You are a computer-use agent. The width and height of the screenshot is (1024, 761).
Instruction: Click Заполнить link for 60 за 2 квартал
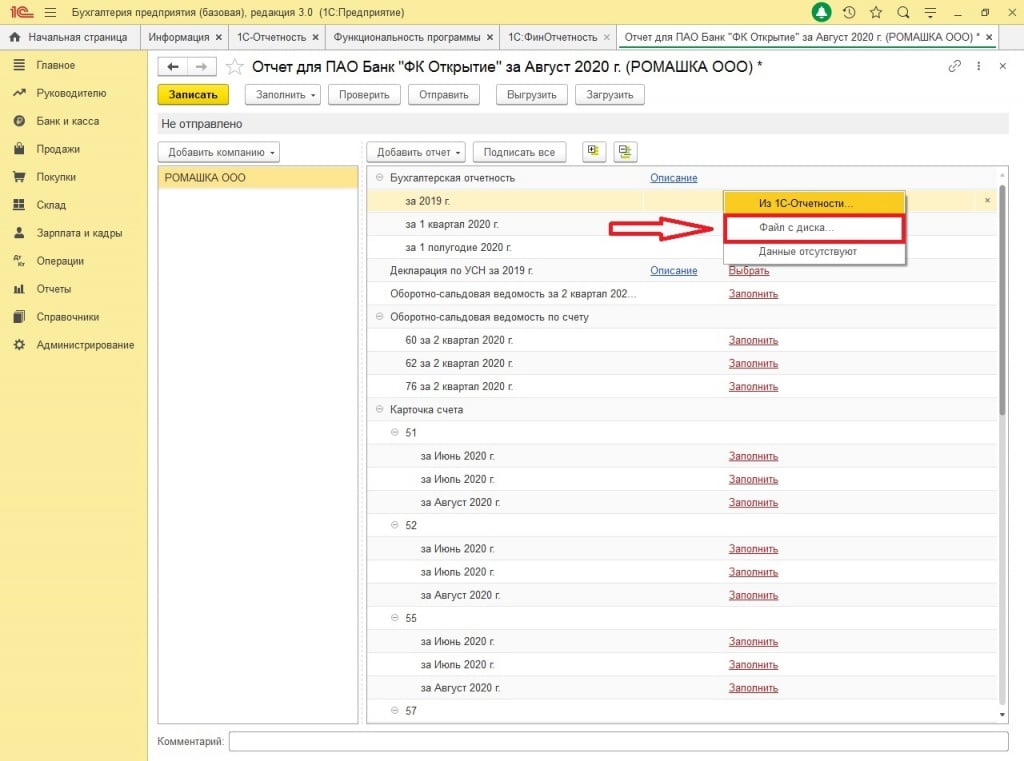[752, 340]
